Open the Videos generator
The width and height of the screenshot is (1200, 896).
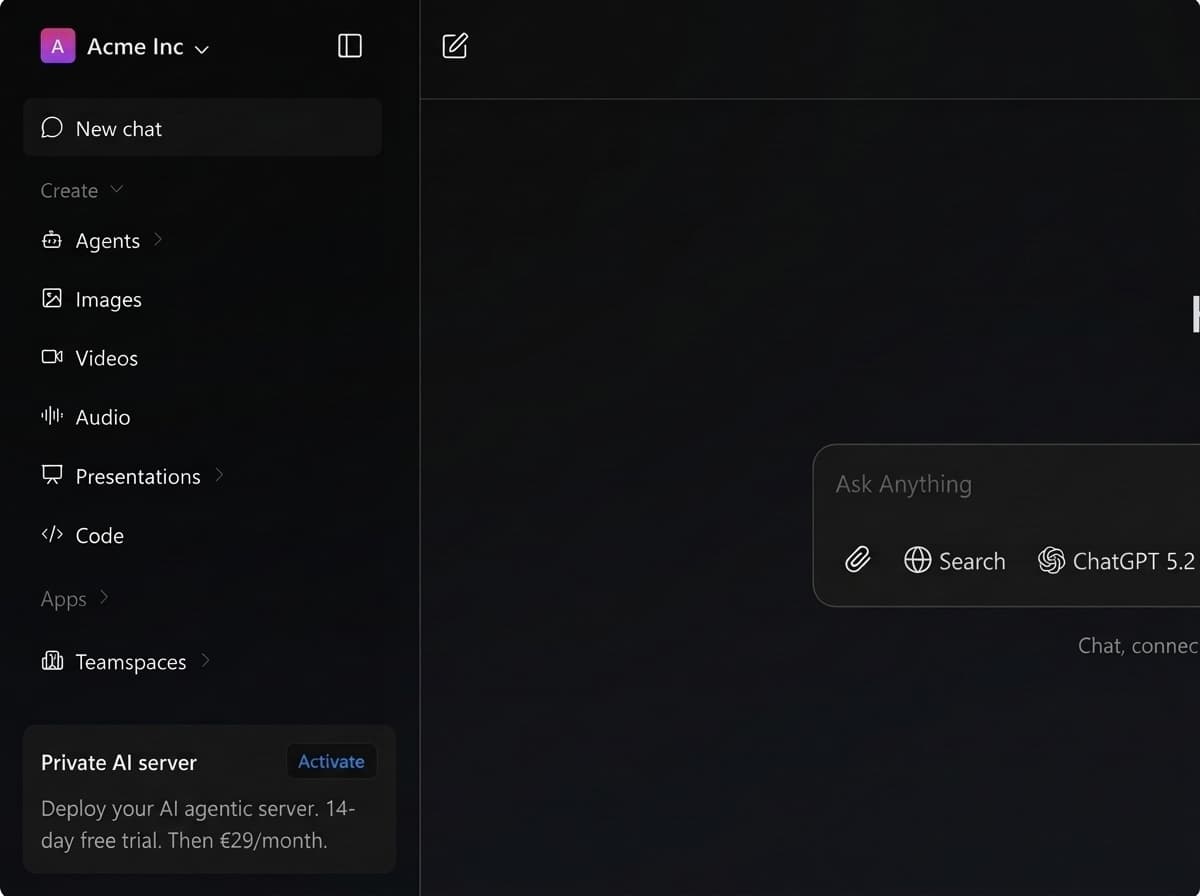pyautogui.click(x=106, y=357)
